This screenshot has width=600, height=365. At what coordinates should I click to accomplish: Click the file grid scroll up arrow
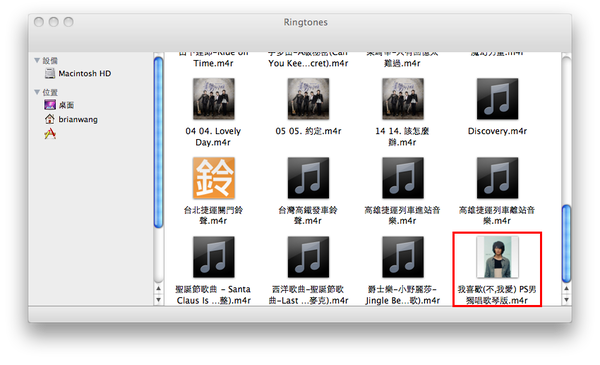[566, 288]
